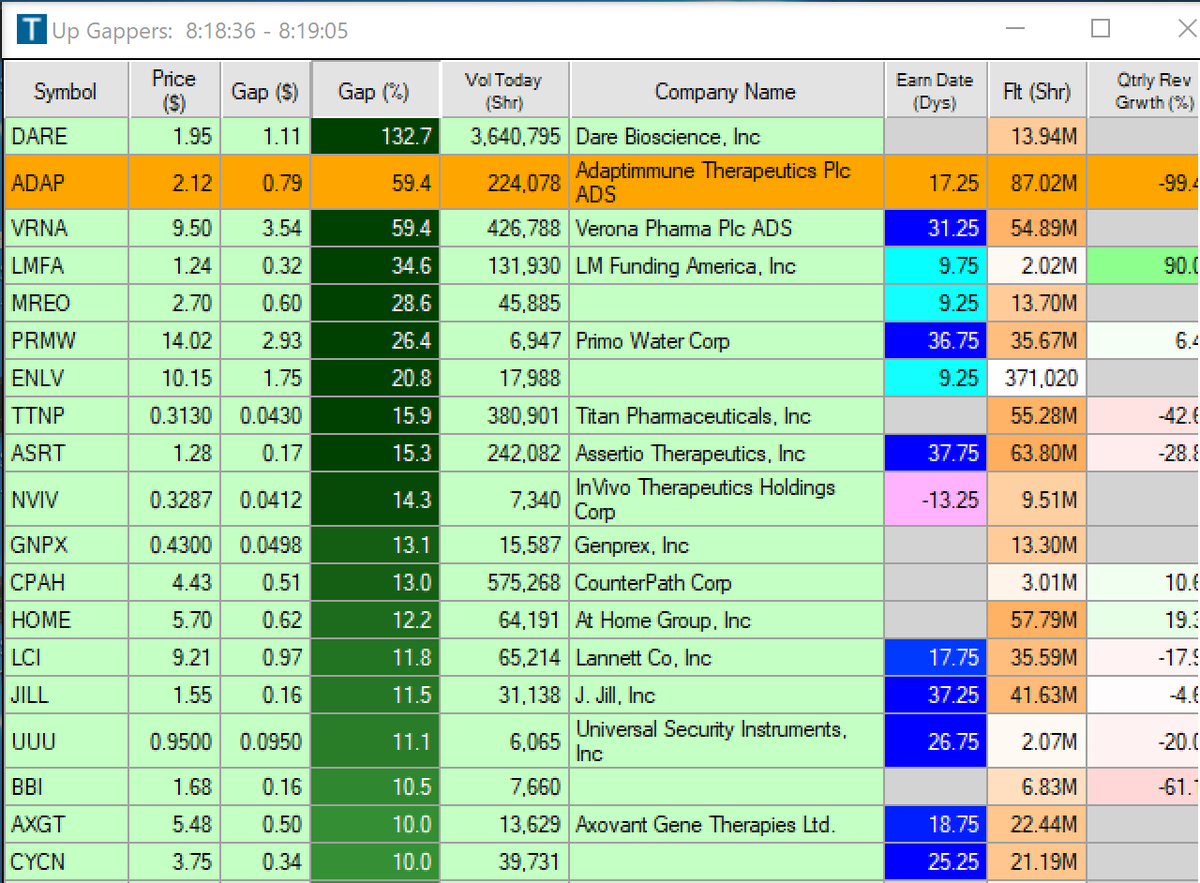The image size is (1200, 883).
Task: Sort by the Company Name column header
Action: click(726, 91)
